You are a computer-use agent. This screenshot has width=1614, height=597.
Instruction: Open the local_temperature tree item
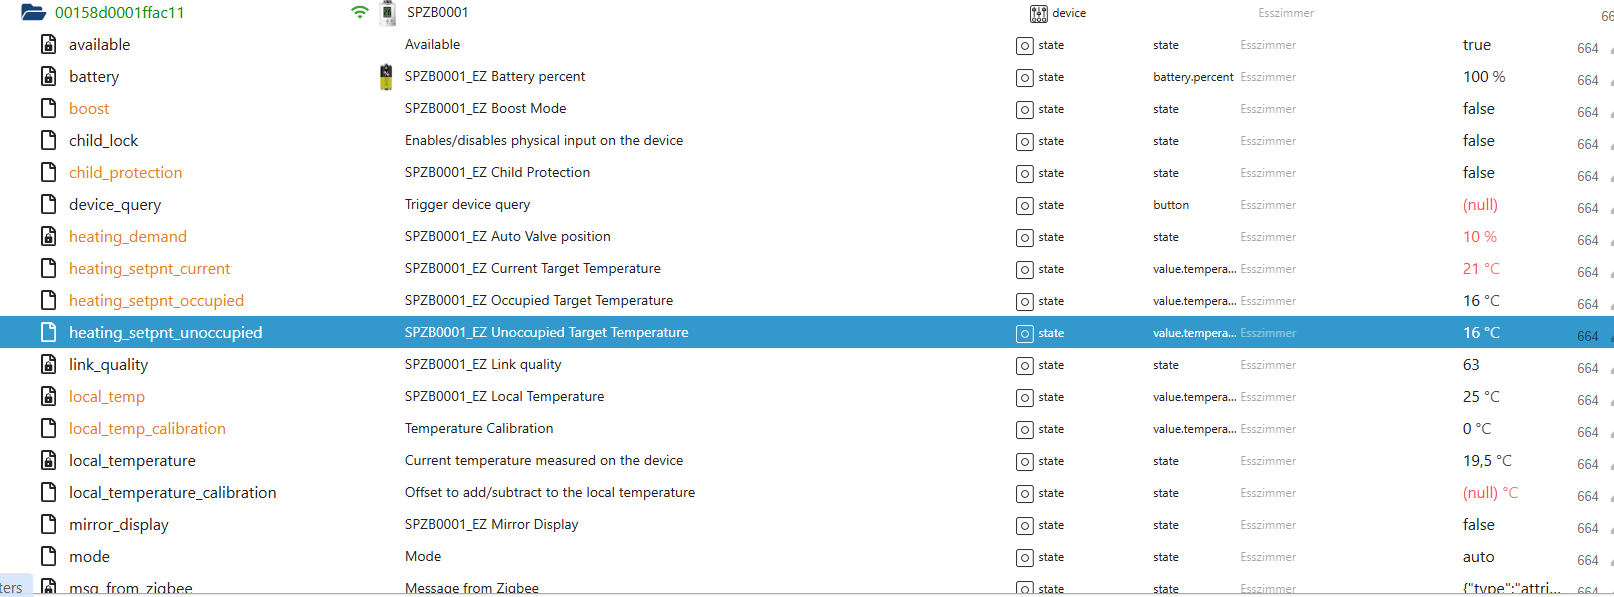pos(132,461)
